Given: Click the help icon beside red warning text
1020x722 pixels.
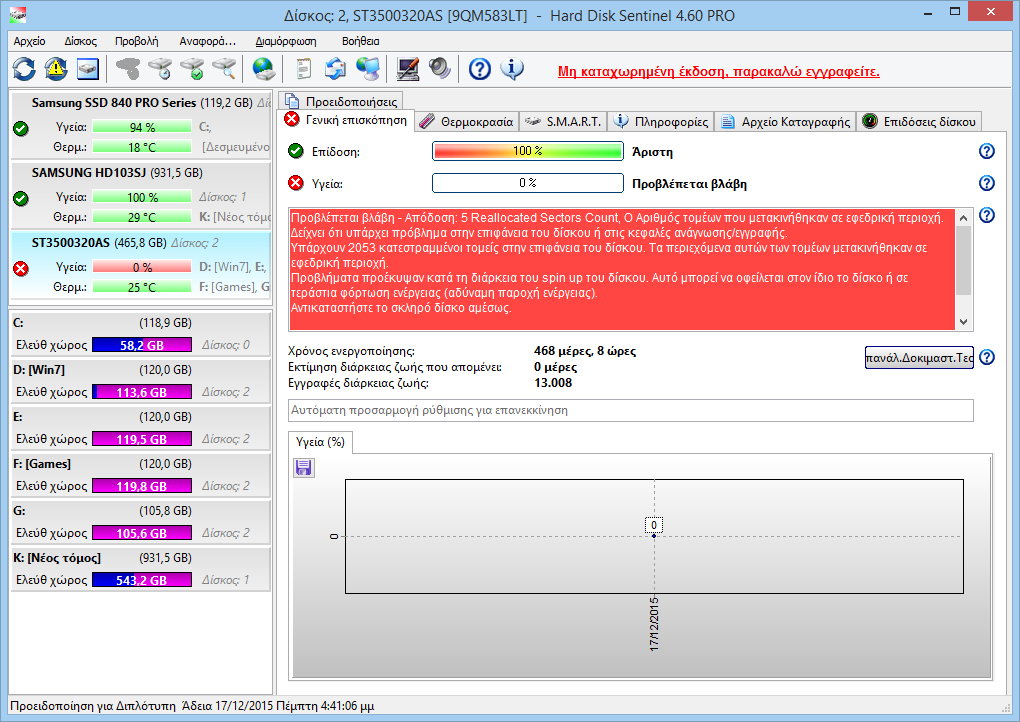Looking at the screenshot, I should tap(987, 215).
